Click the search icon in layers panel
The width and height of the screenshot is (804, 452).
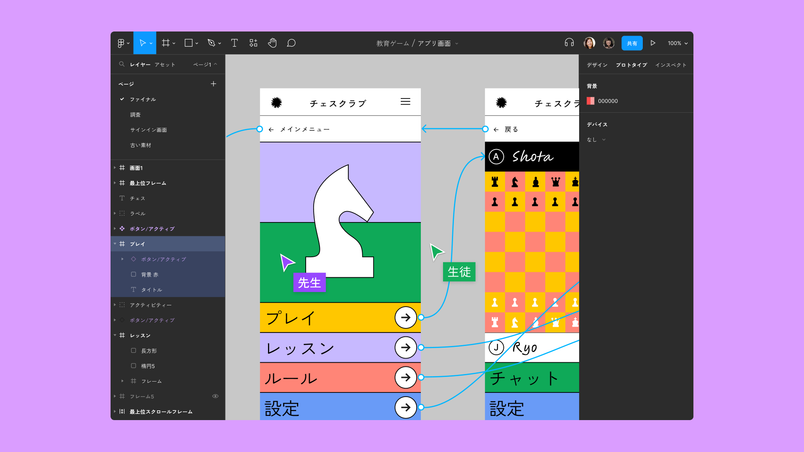(122, 65)
